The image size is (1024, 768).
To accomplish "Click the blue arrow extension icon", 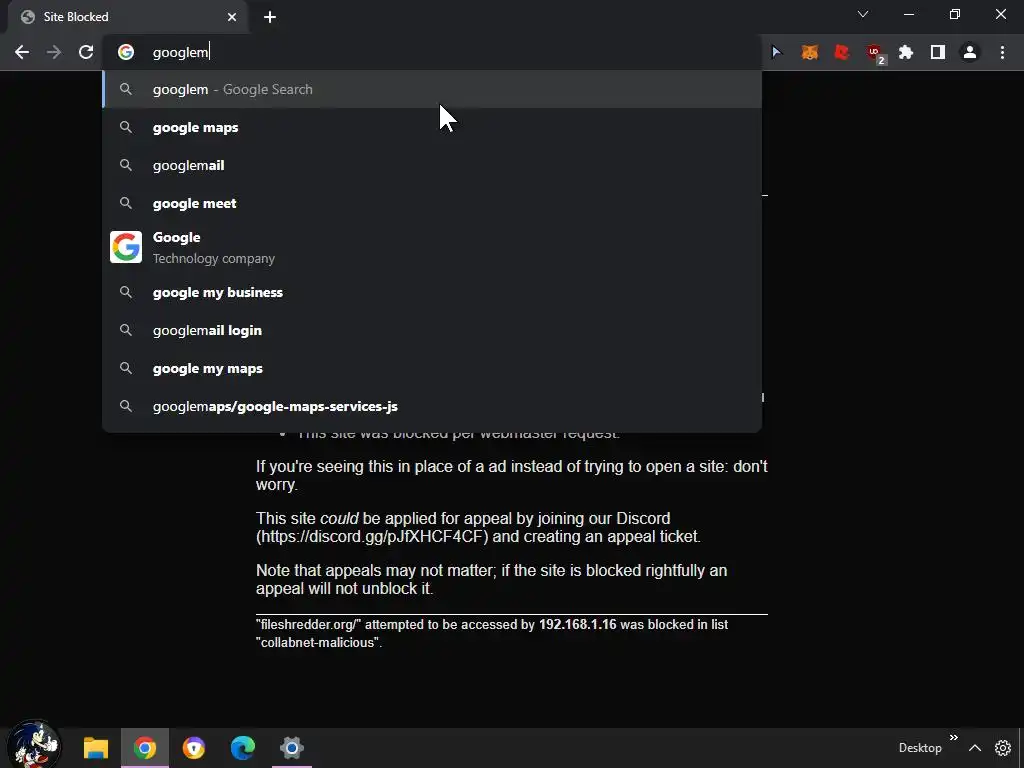I will coord(776,52).
